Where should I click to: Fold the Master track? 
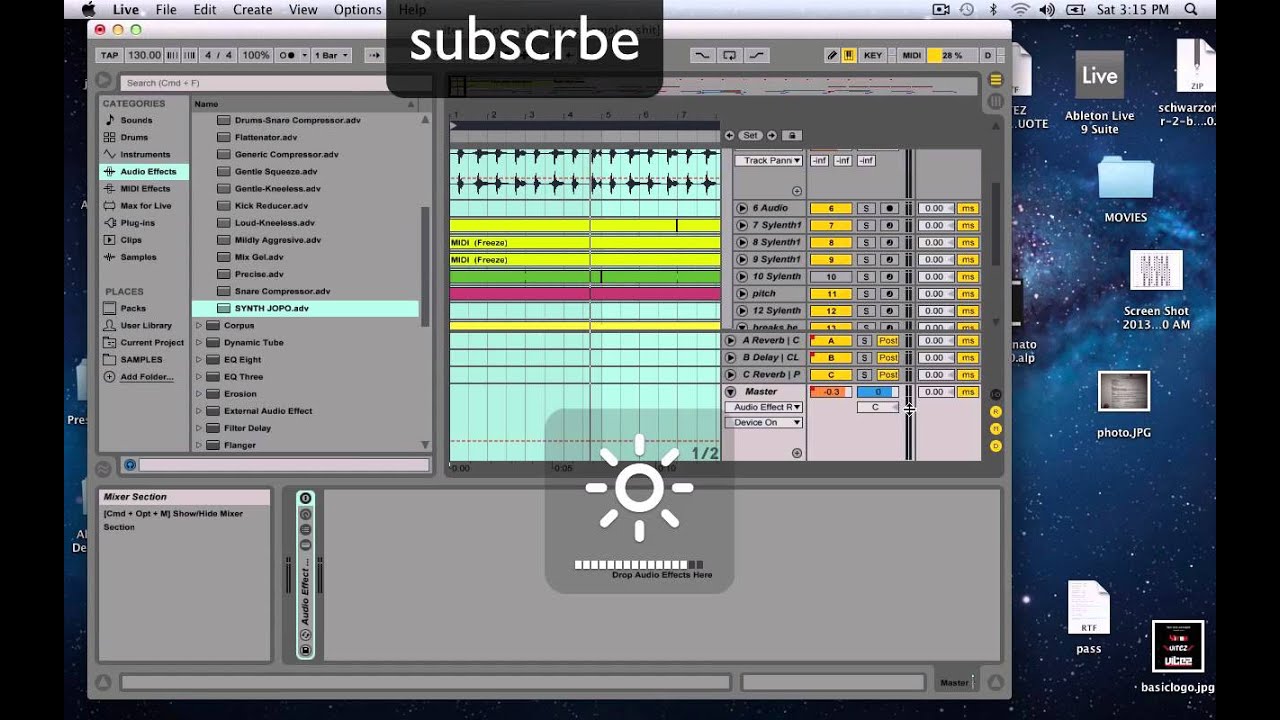coord(730,391)
